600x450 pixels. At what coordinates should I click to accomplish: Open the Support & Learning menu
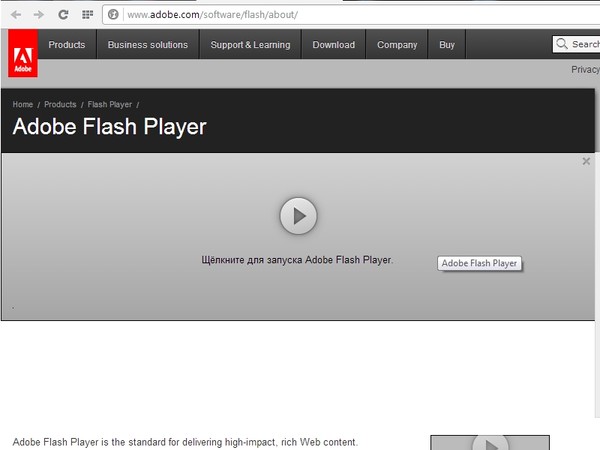click(x=250, y=45)
